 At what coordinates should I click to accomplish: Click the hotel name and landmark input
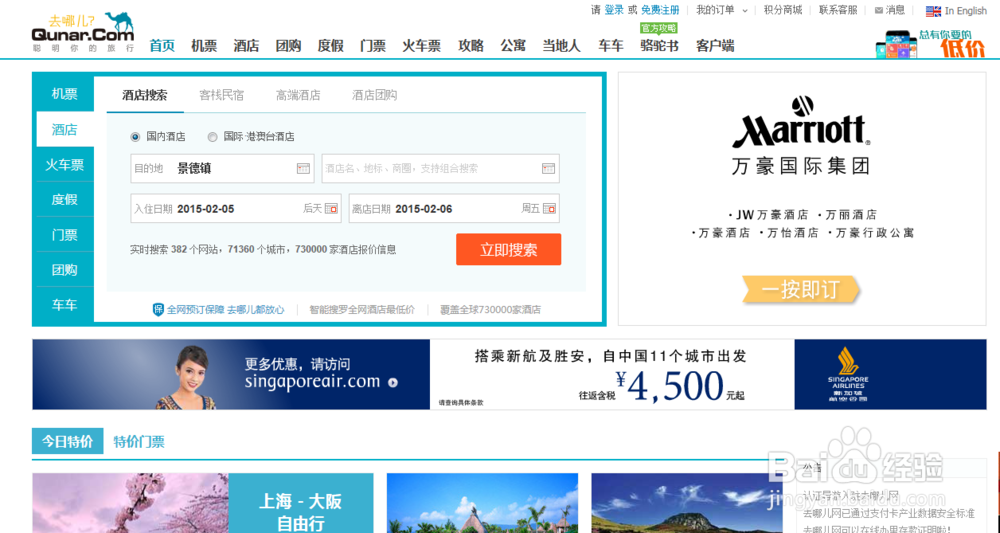point(441,168)
